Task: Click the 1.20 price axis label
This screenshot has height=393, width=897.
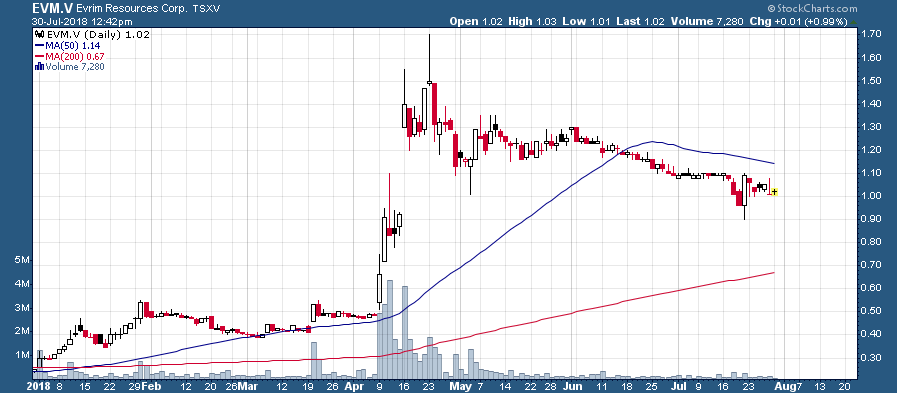Action: click(x=871, y=150)
